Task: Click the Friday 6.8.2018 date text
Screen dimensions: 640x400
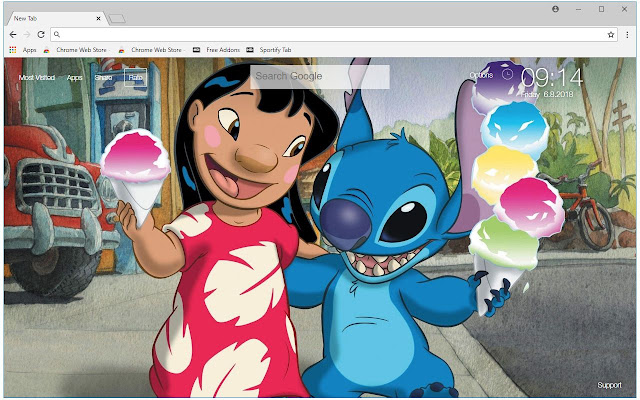Action: pos(547,94)
